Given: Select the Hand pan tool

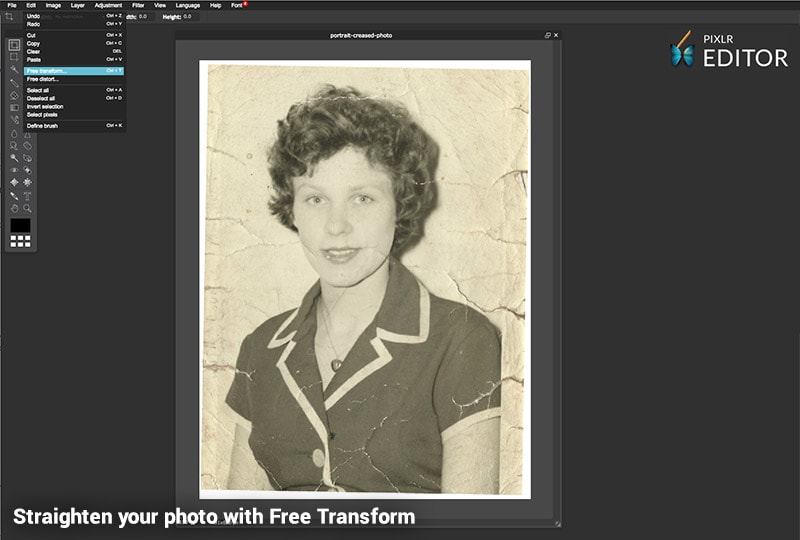Looking at the screenshot, I should coord(14,208).
